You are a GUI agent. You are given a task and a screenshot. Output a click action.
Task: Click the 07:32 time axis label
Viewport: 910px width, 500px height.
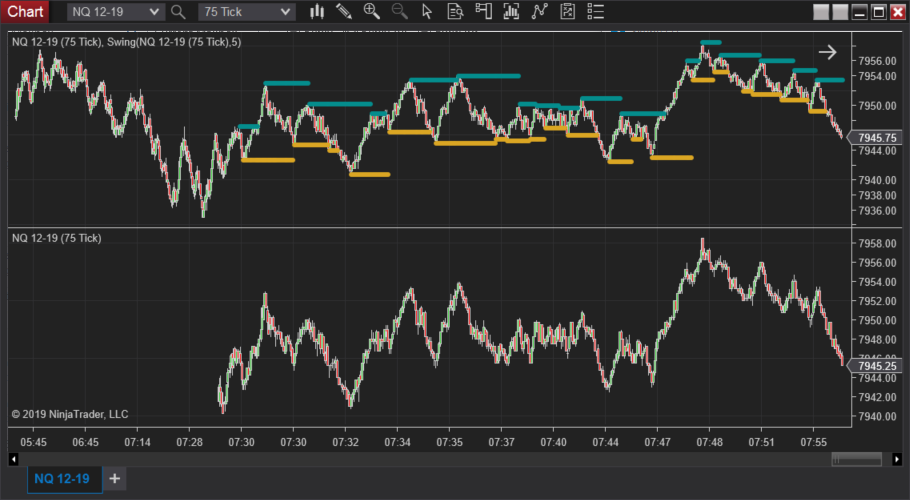345,442
